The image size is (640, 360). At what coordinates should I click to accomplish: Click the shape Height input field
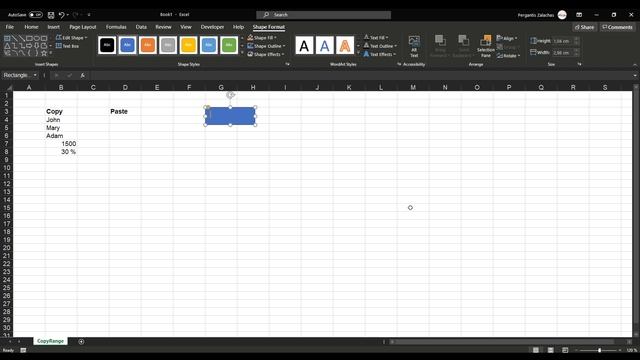tap(562, 41)
